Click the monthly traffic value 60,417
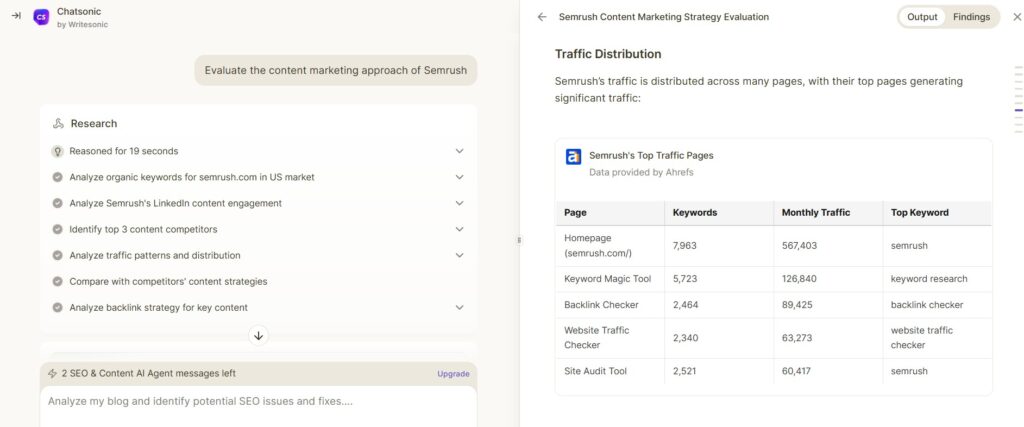This screenshot has width=1024, height=427. click(x=797, y=371)
